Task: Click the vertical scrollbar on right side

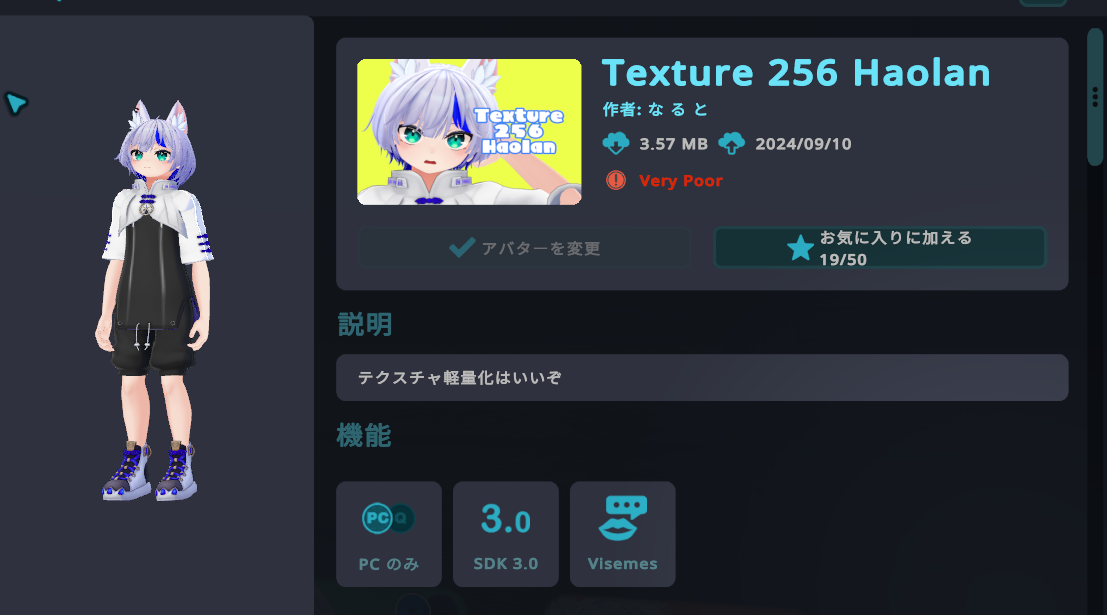Action: click(x=1095, y=97)
